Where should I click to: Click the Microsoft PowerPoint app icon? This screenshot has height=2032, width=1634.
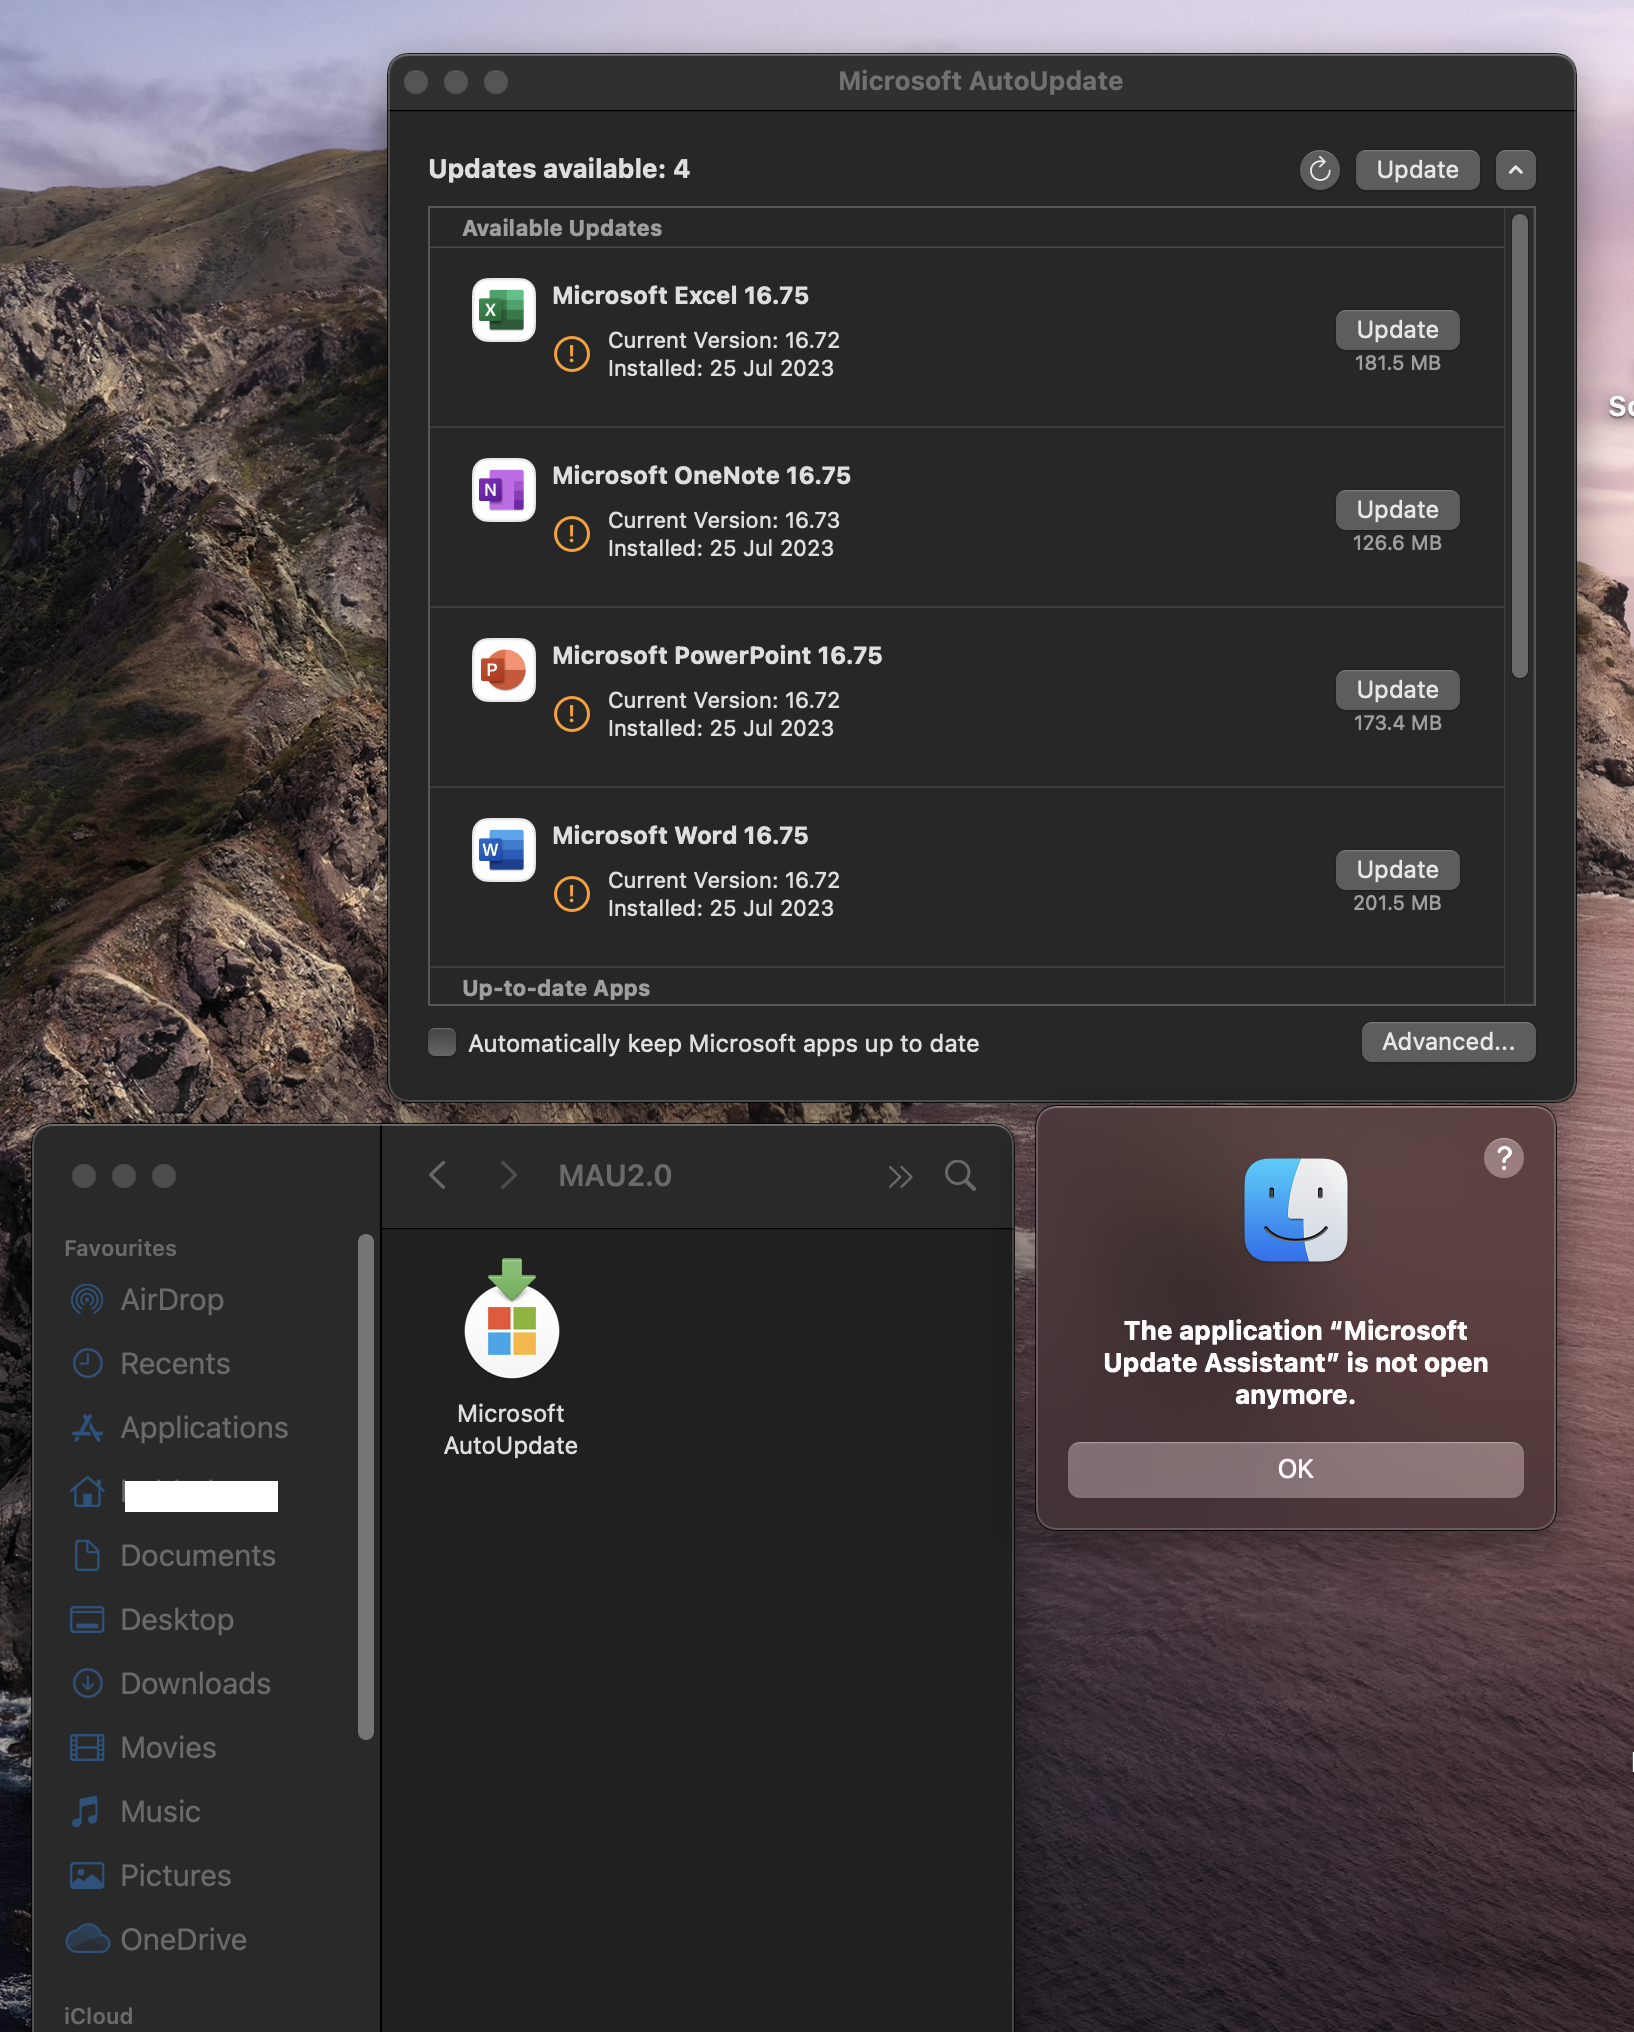[x=504, y=670]
